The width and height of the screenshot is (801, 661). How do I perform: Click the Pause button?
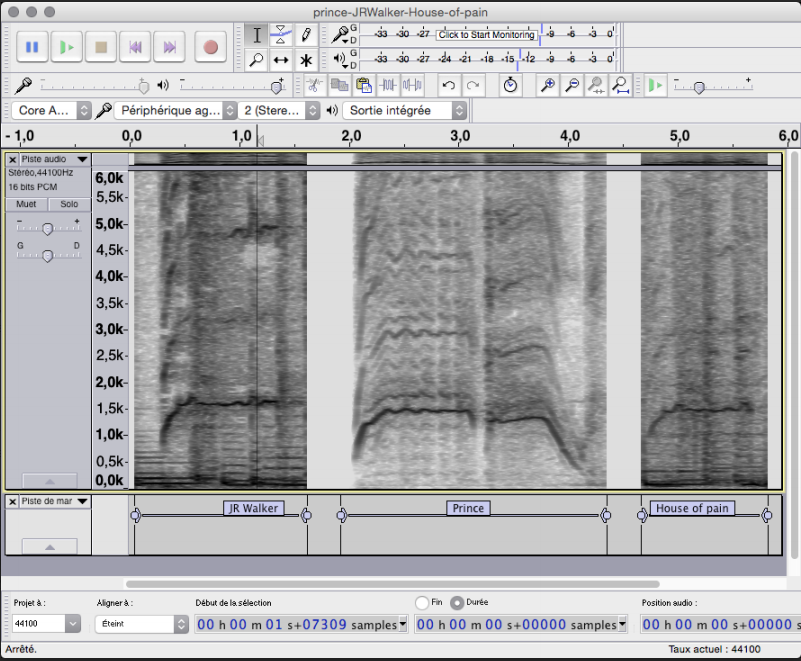coord(32,47)
